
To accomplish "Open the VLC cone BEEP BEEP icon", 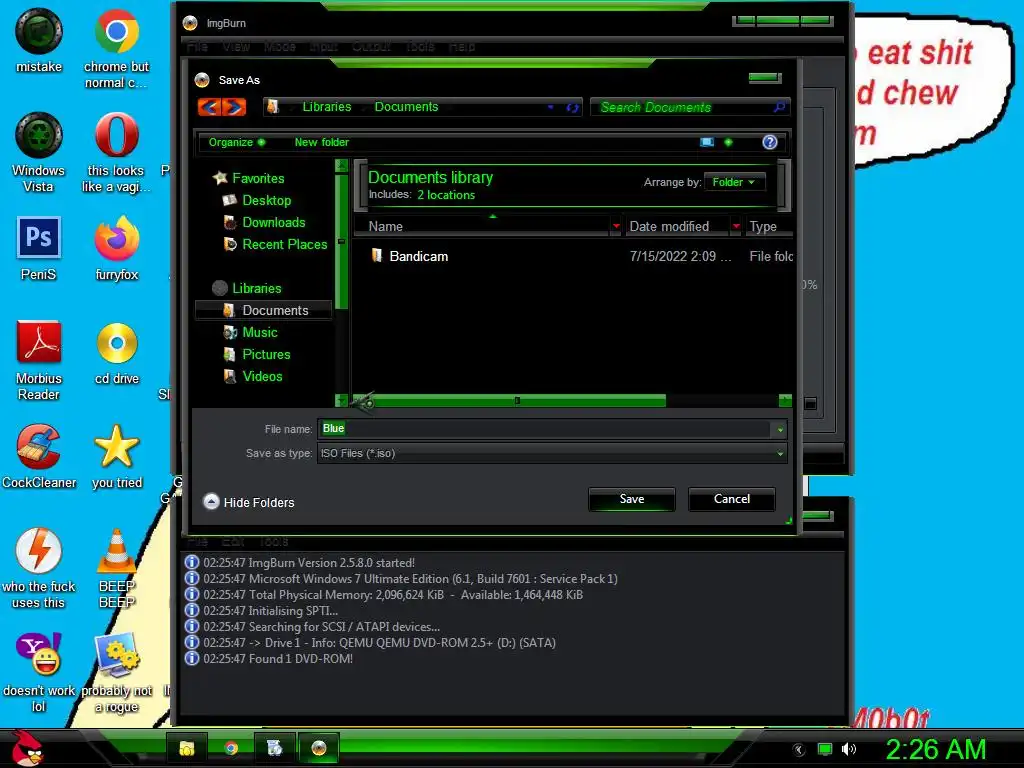I will [116, 568].
